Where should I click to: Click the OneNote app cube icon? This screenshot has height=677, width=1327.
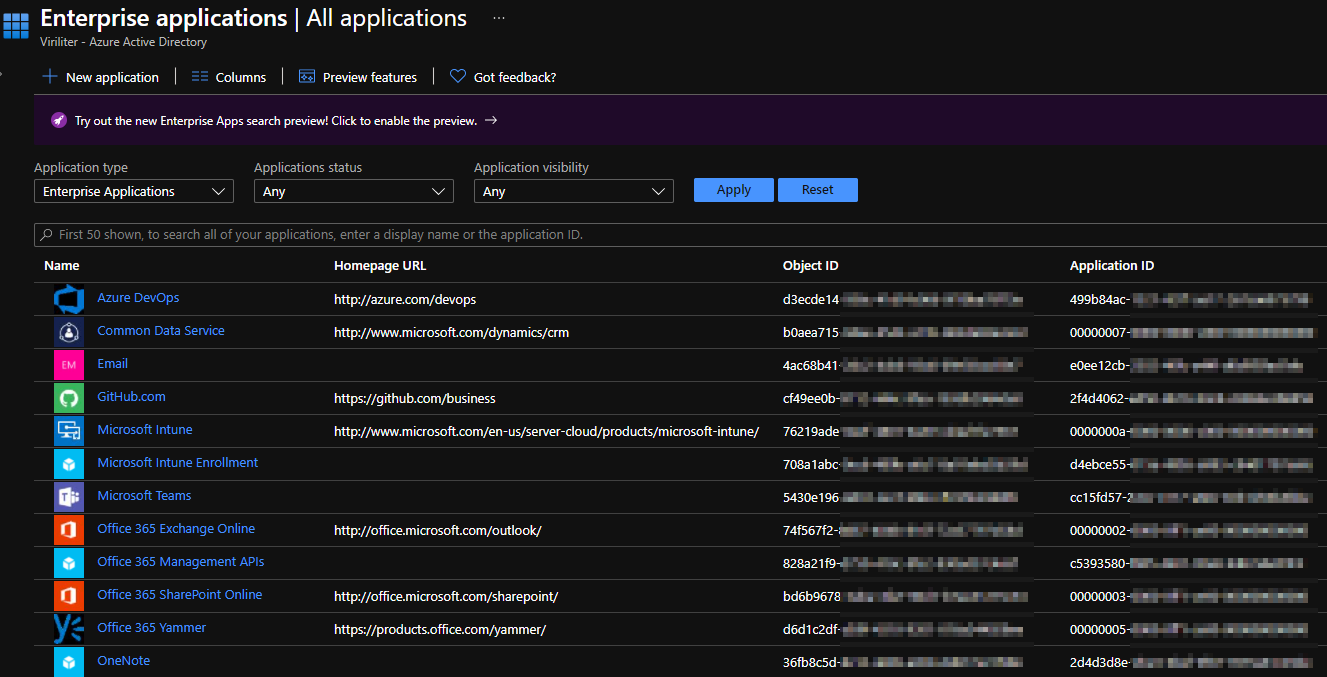tap(69, 662)
